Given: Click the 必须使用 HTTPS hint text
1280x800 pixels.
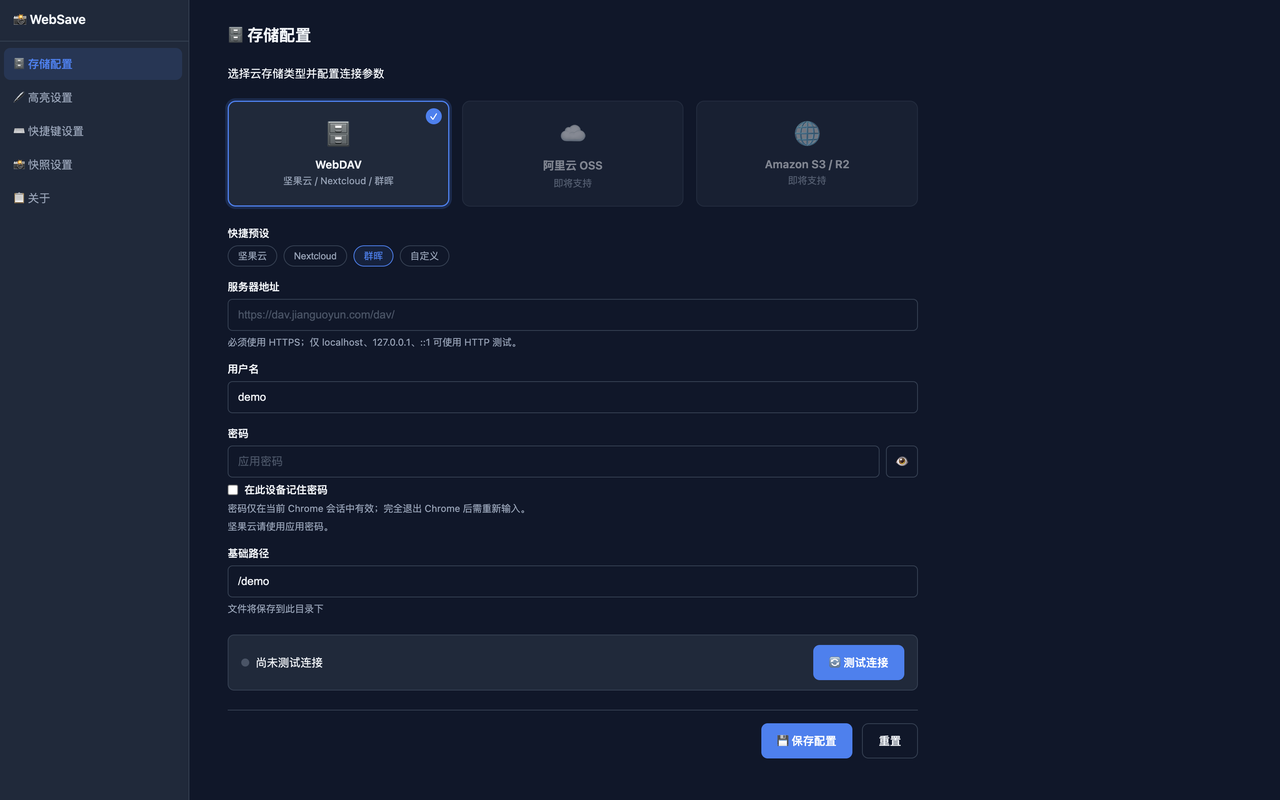Looking at the screenshot, I should click(373, 342).
